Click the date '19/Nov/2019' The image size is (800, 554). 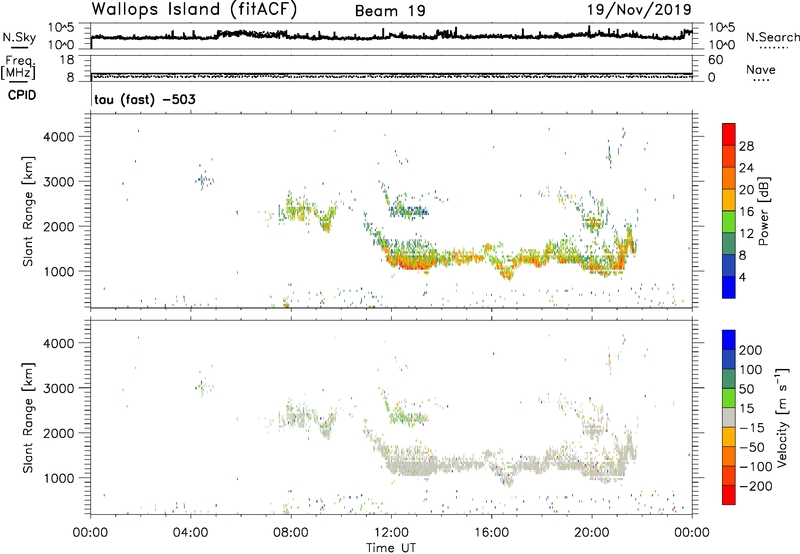[639, 10]
